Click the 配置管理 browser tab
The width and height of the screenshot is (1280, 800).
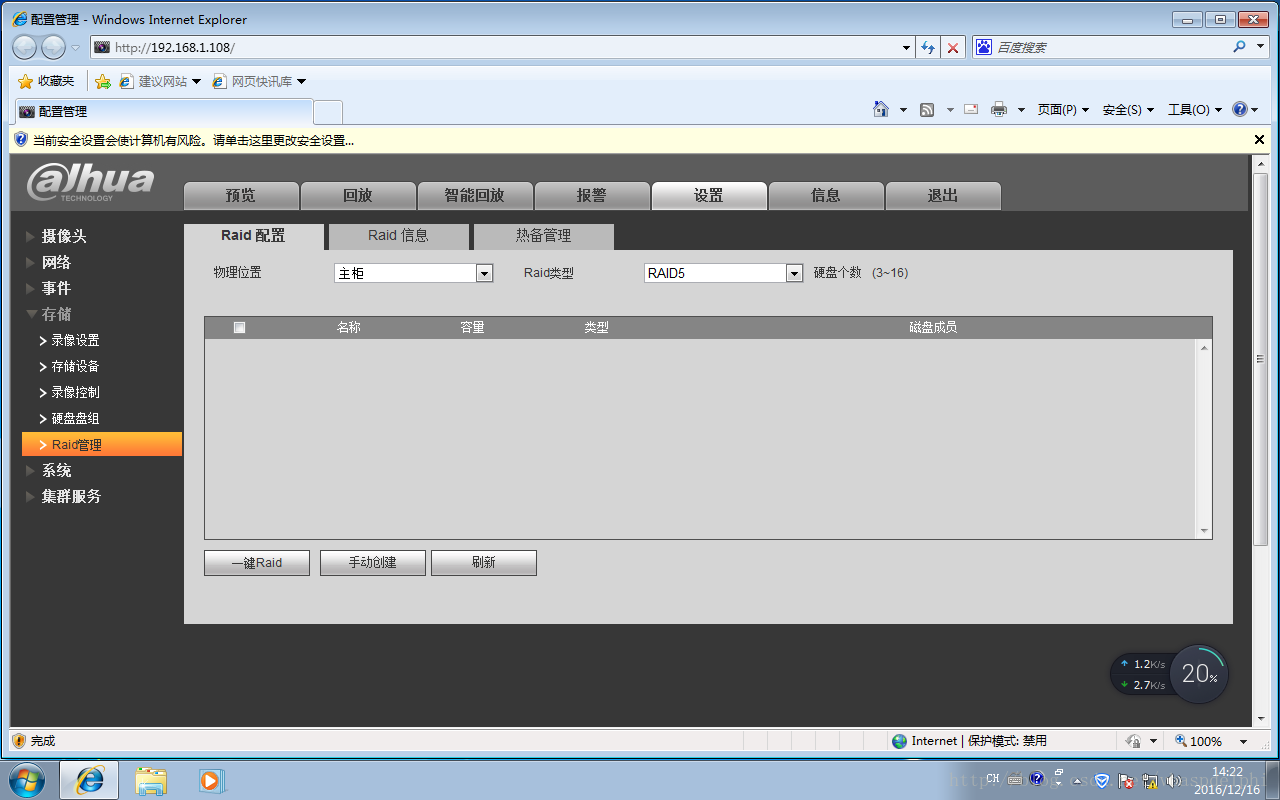(164, 111)
